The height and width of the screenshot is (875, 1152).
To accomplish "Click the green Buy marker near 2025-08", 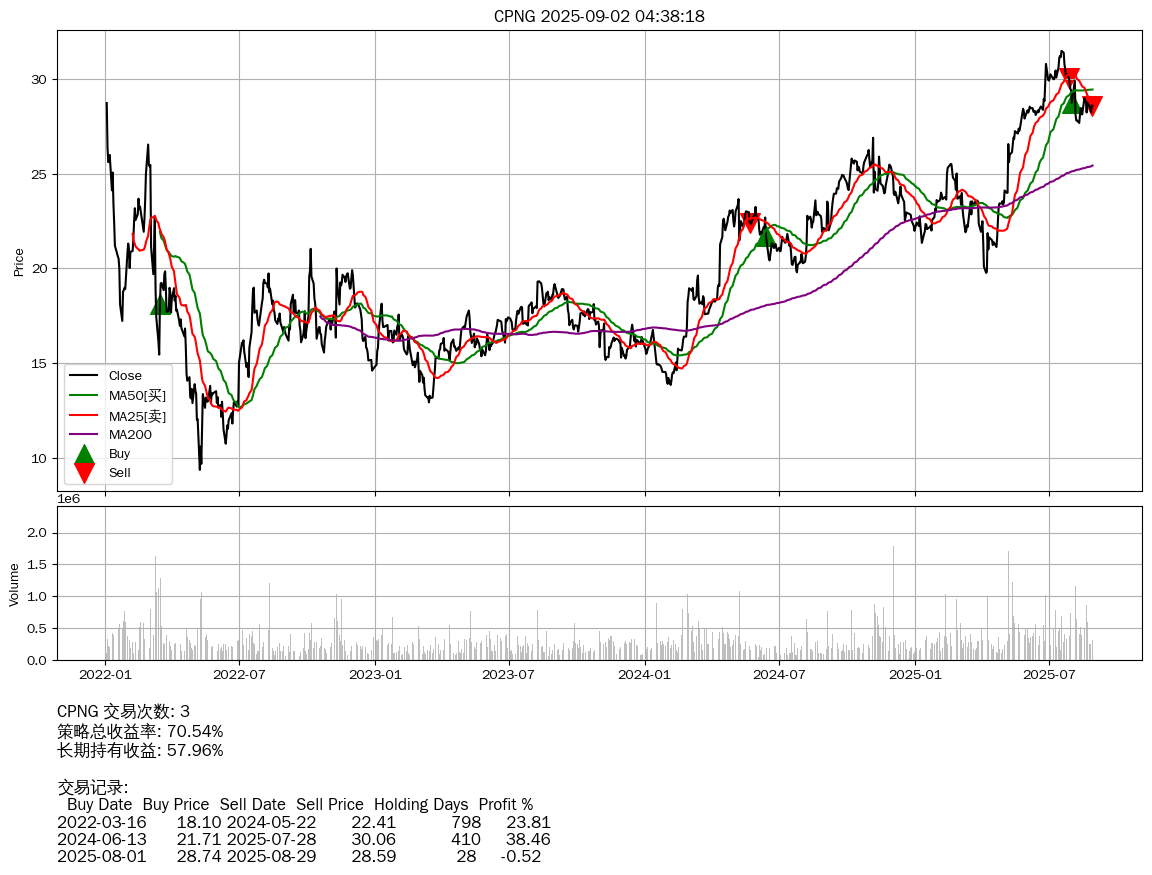I will pyautogui.click(x=1072, y=103).
